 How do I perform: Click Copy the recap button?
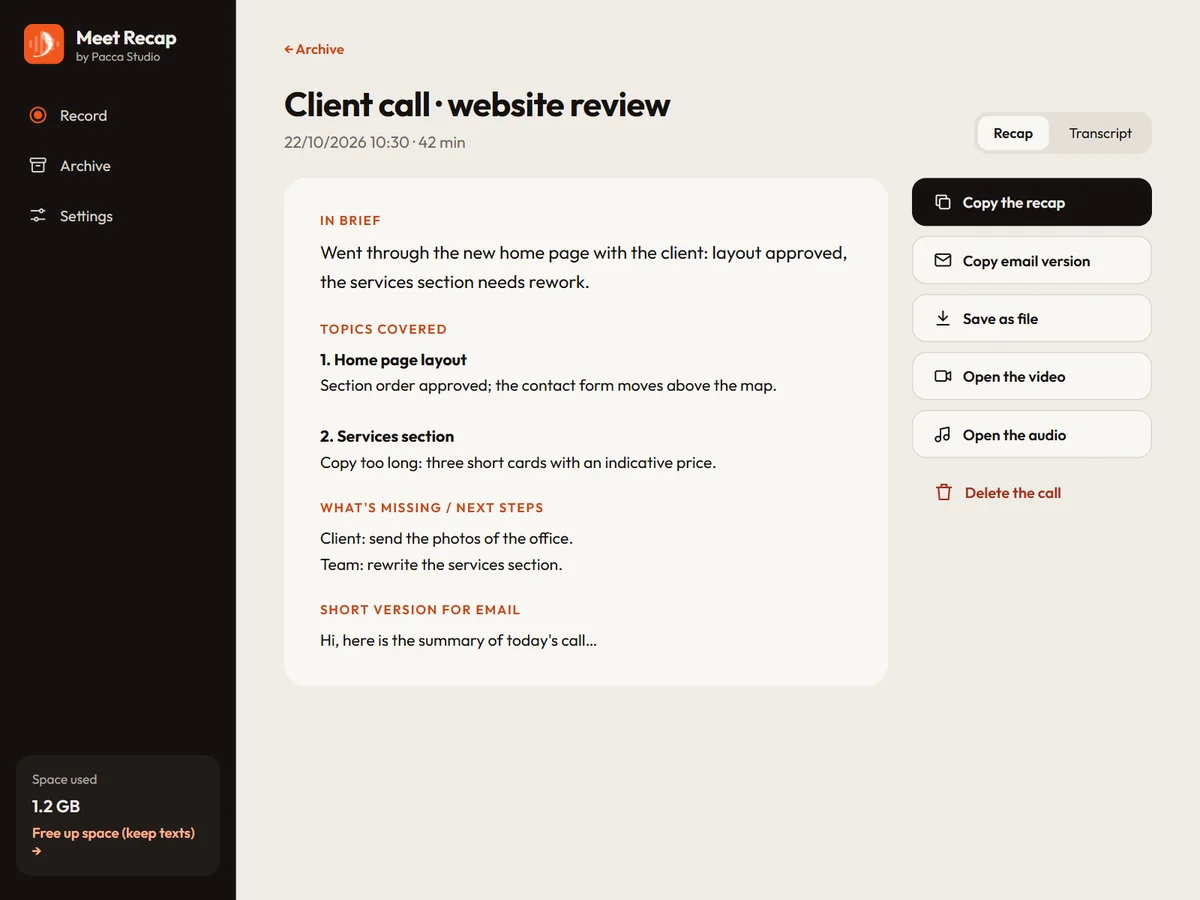tap(1032, 202)
